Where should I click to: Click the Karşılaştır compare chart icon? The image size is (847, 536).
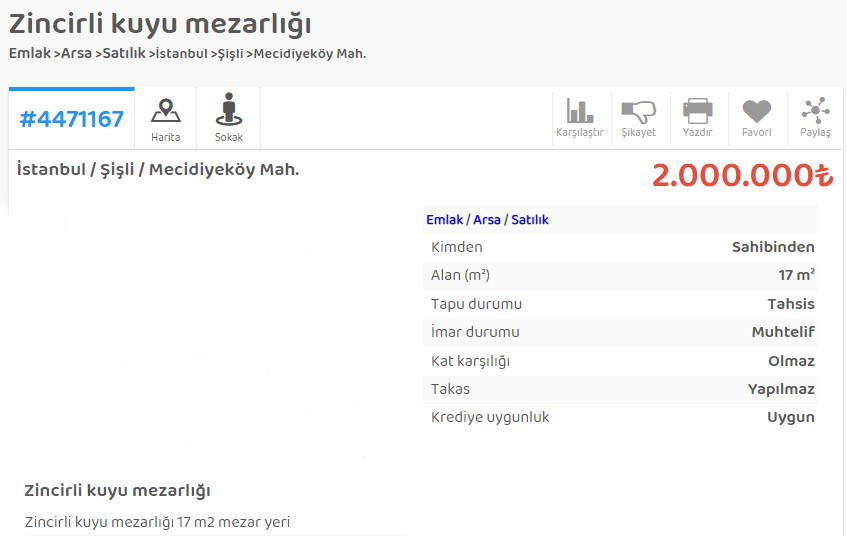tap(579, 118)
